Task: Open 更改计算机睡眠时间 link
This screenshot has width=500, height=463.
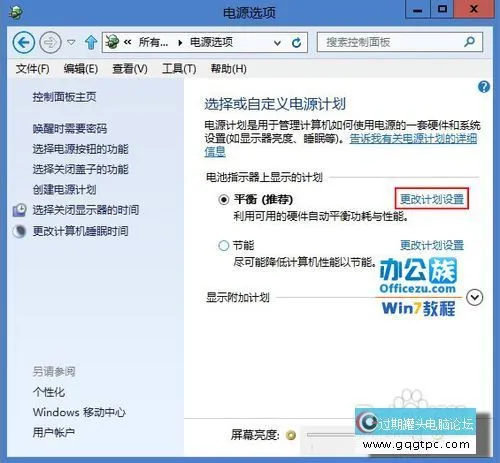Action: coord(80,231)
